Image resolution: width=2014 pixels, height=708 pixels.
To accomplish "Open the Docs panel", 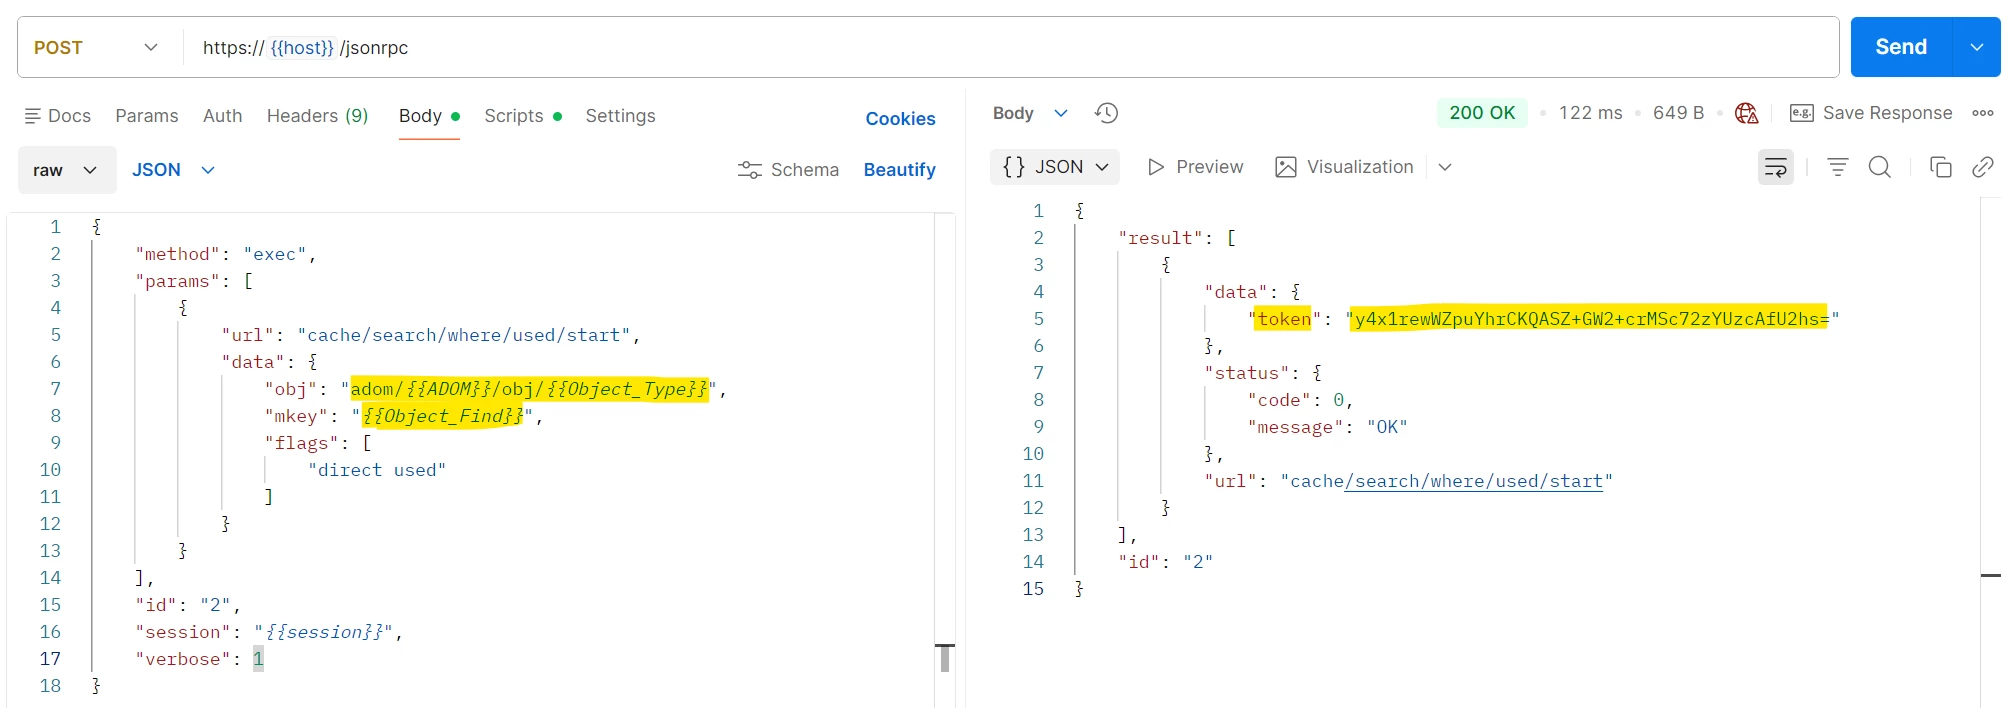I will (58, 116).
